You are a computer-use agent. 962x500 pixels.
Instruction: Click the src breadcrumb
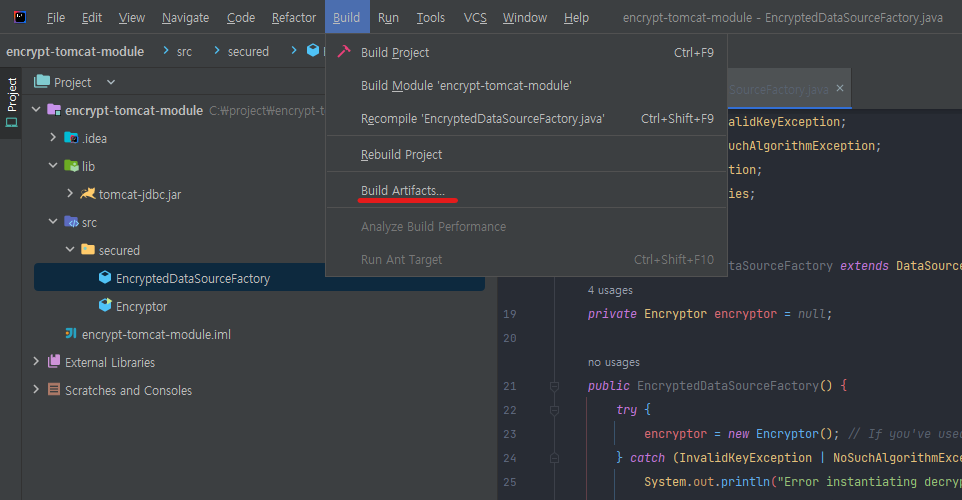tap(184, 52)
